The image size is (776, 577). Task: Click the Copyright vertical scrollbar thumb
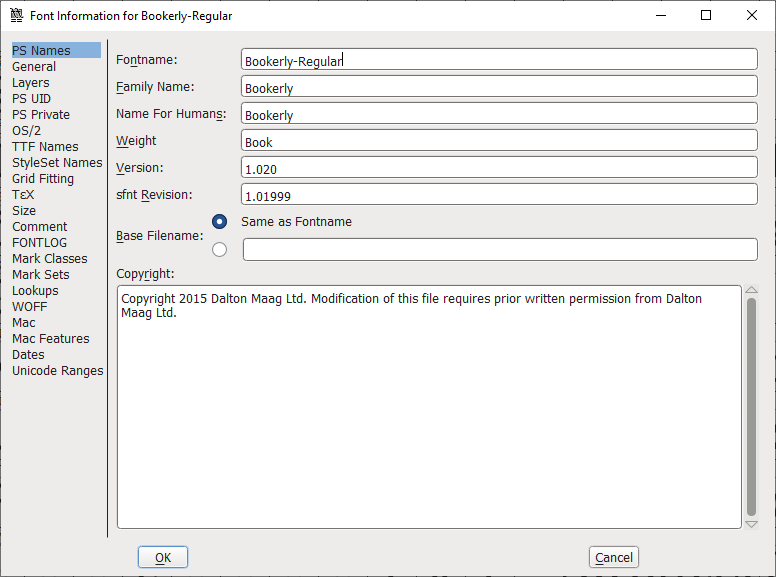tap(751, 407)
